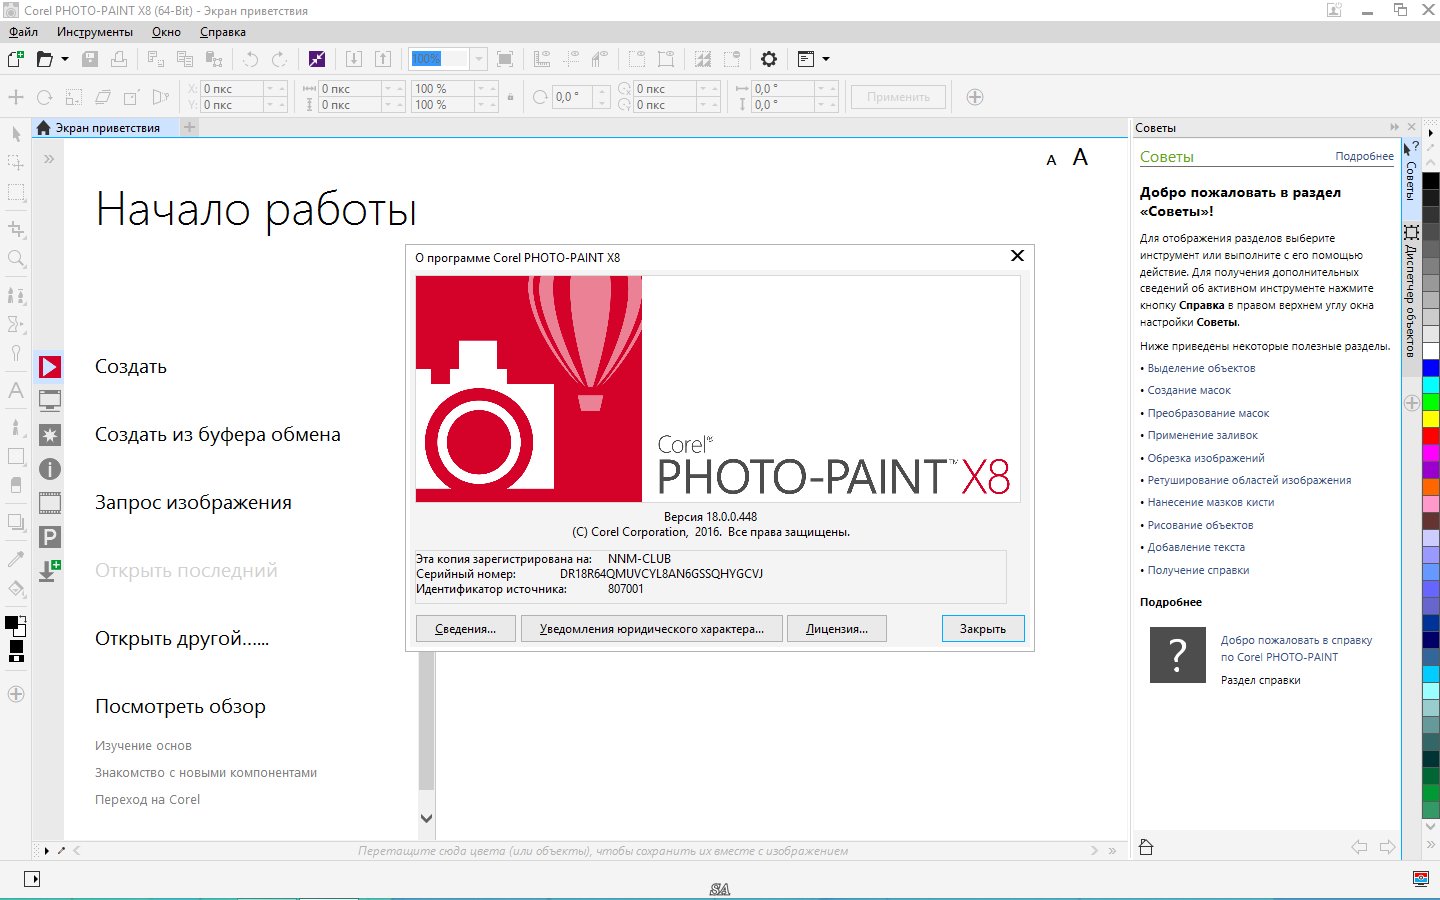Click the Подробнее link in Hints

click(1364, 156)
